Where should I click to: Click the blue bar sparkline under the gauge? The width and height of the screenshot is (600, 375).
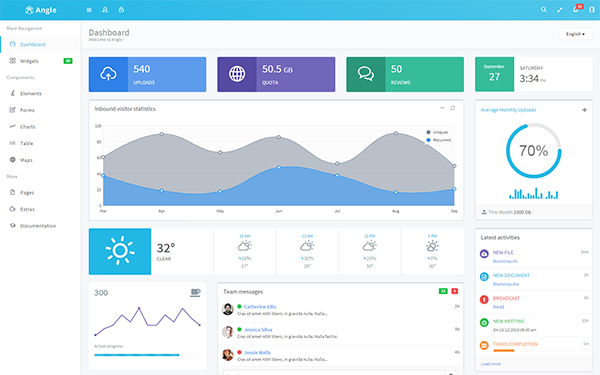tap(533, 194)
